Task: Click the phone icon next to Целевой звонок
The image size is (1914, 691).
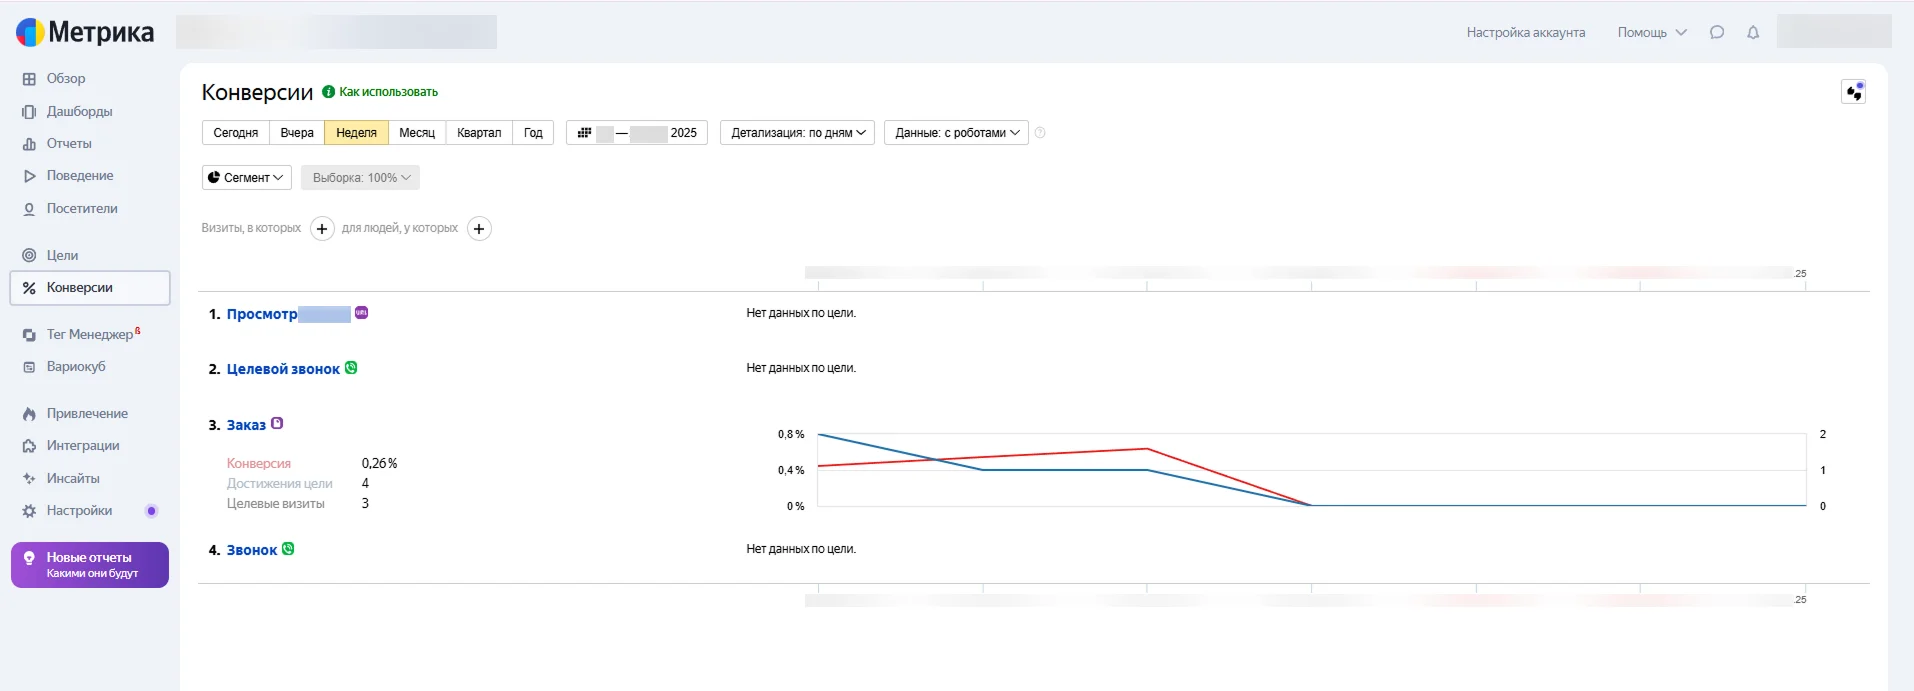Action: [351, 368]
